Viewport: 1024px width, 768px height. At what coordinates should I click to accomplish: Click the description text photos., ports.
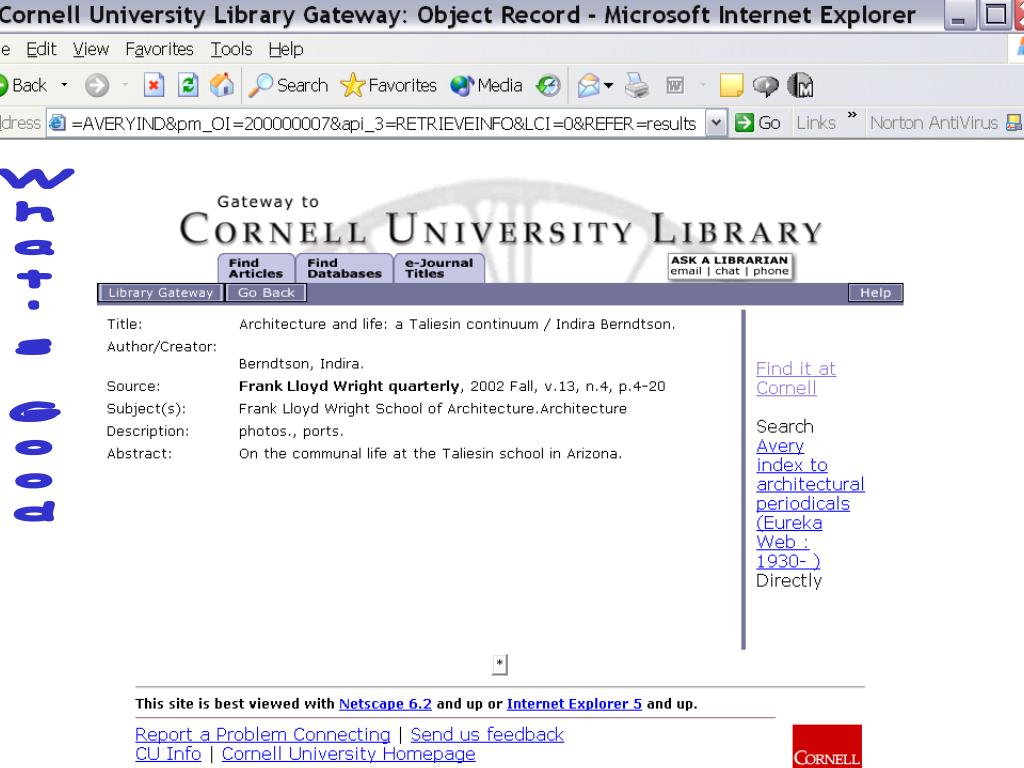(291, 432)
